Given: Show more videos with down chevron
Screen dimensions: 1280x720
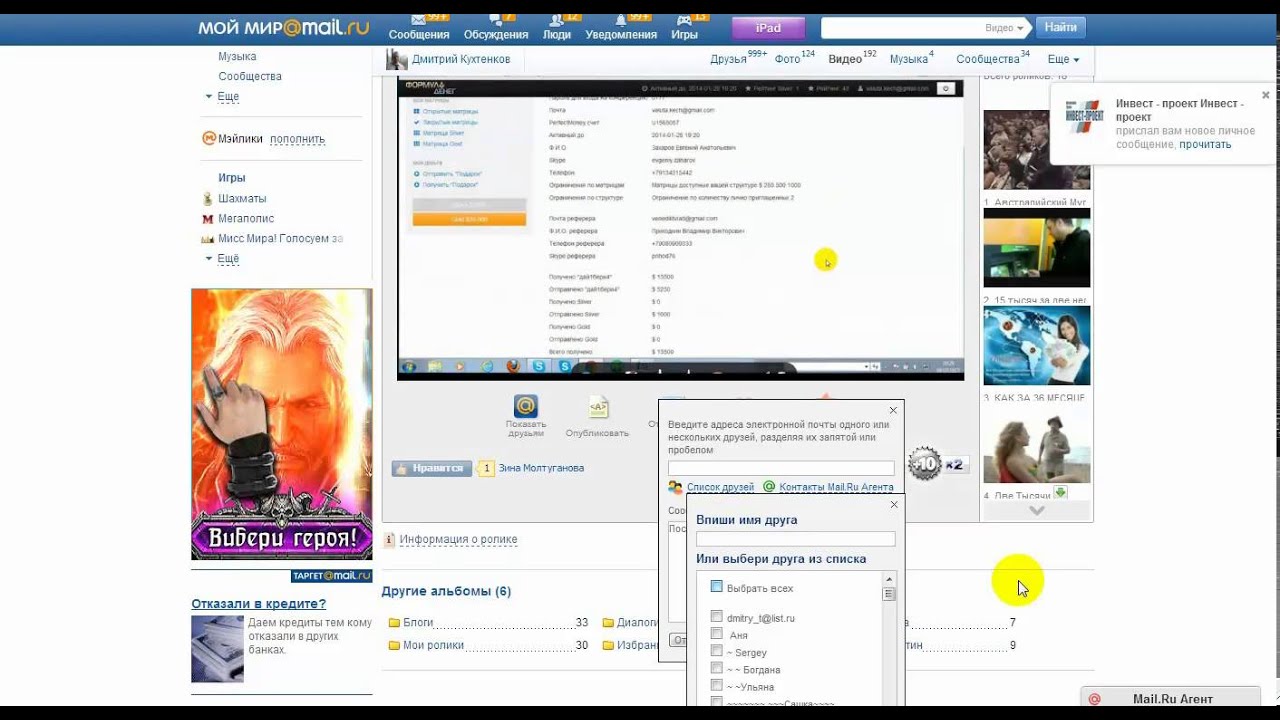Looking at the screenshot, I should pyautogui.click(x=1037, y=510).
